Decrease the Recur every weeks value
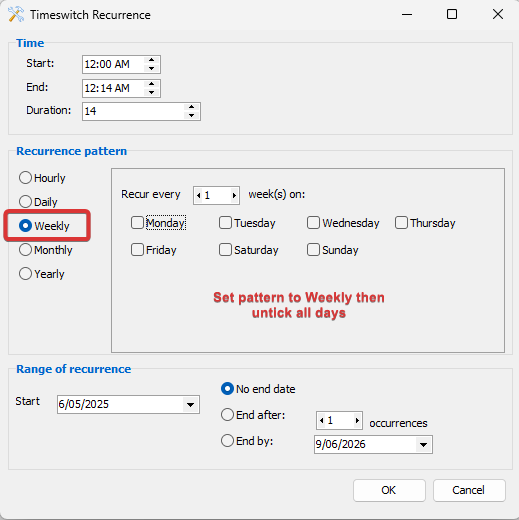 coord(199,195)
